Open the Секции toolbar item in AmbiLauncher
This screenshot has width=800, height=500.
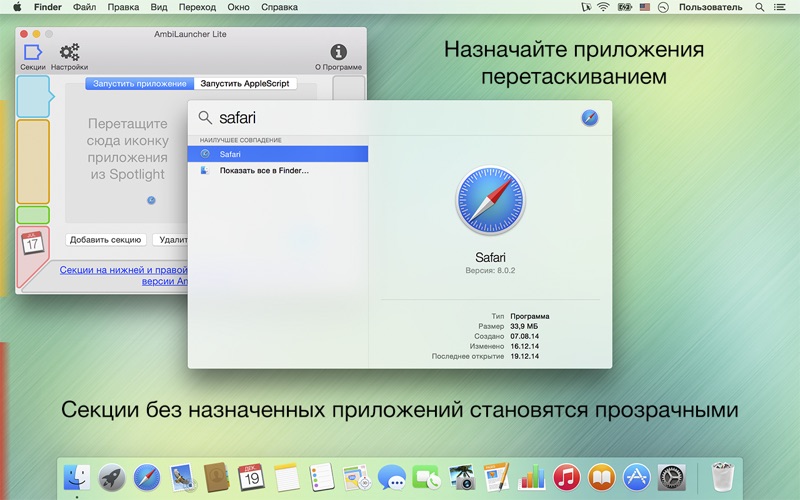[x=33, y=57]
